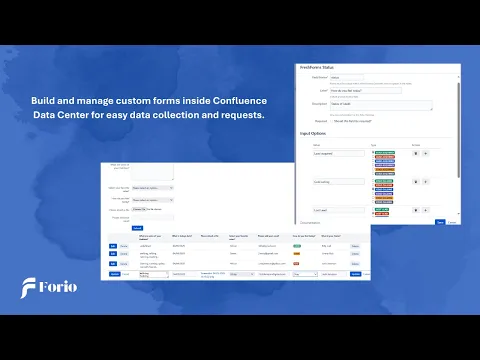
Task: Remove the third input option with trash icon
Action: tap(415, 210)
